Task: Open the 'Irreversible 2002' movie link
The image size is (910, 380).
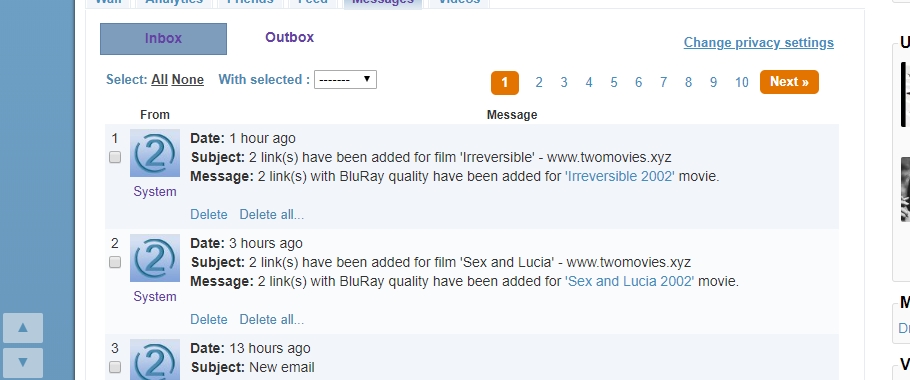Action: 620,176
